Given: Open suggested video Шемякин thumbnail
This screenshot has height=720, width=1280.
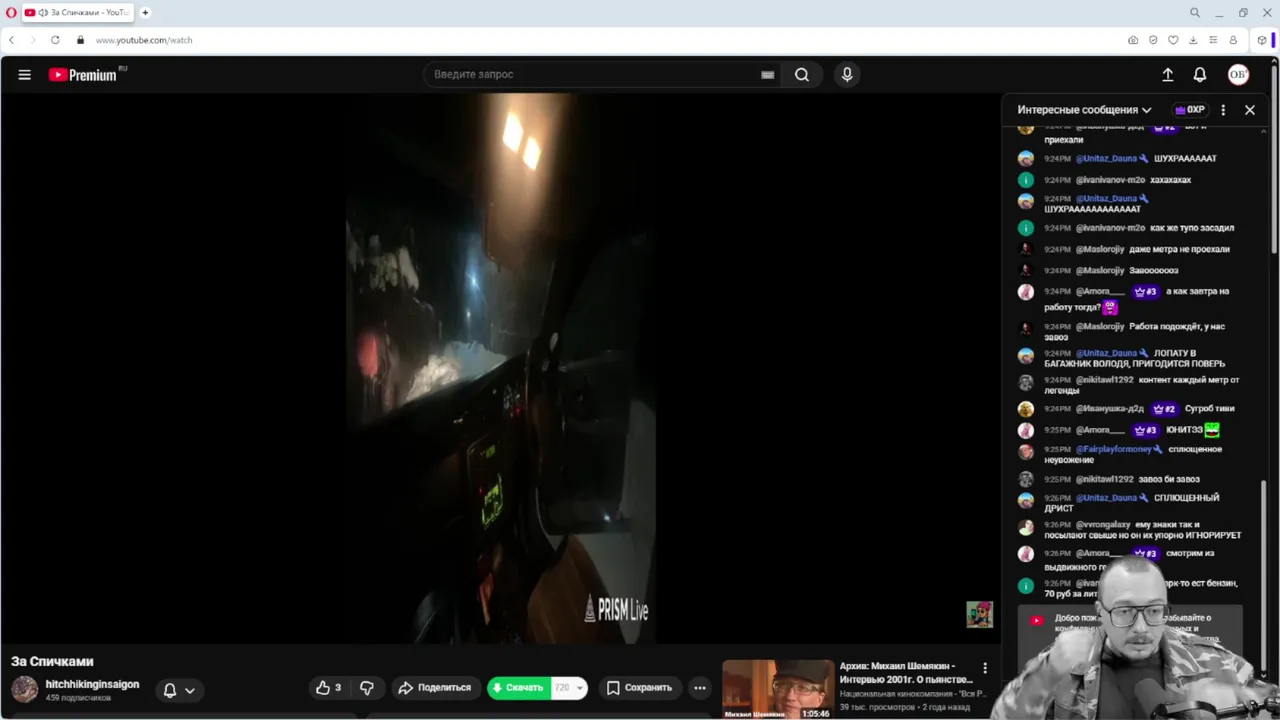Looking at the screenshot, I should pos(778,689).
